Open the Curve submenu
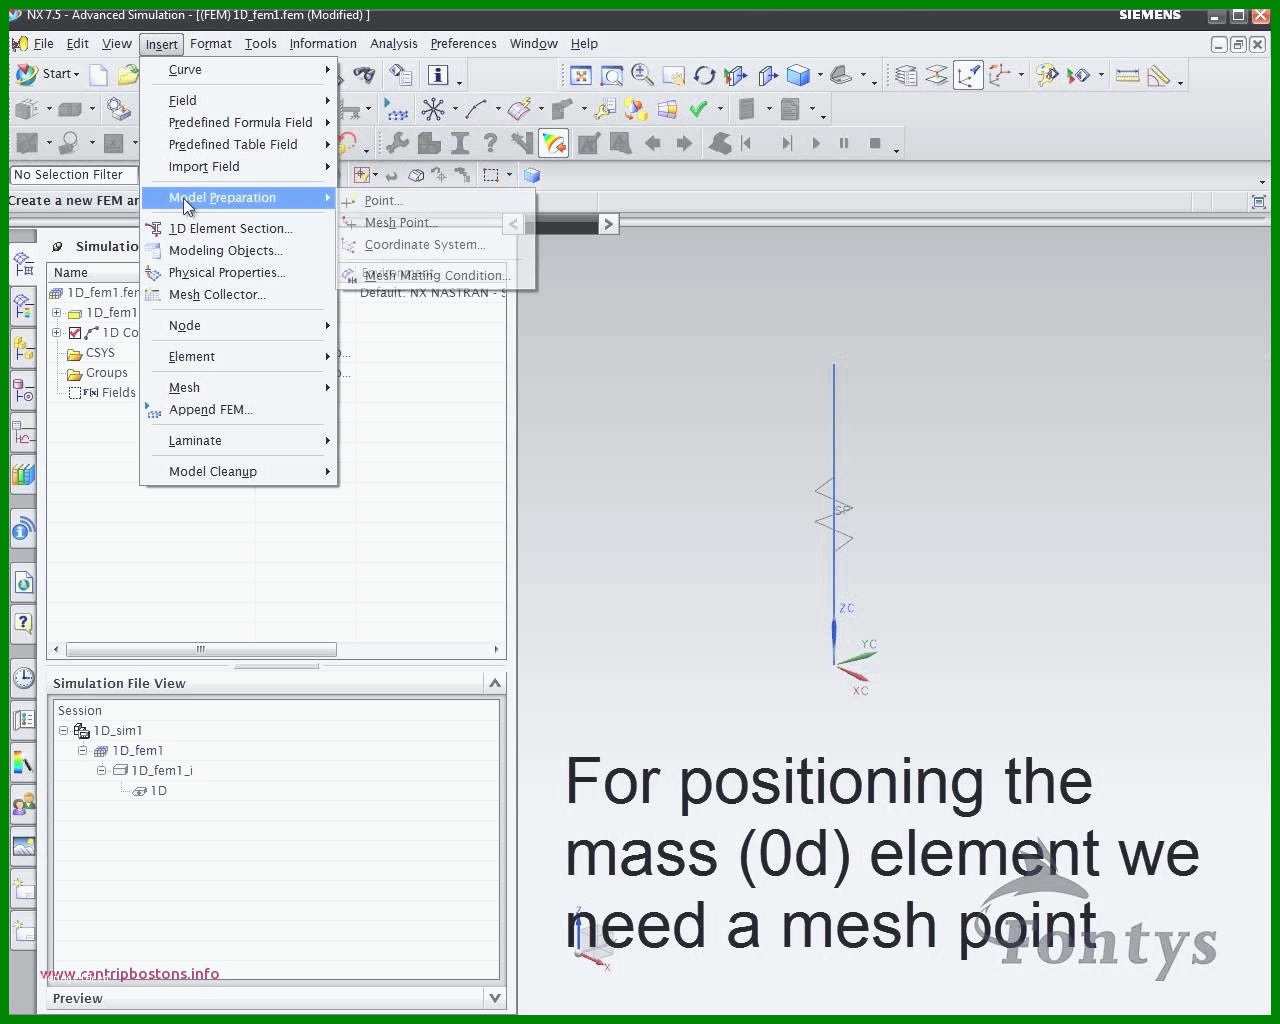The height and width of the screenshot is (1024, 1280). (x=239, y=70)
